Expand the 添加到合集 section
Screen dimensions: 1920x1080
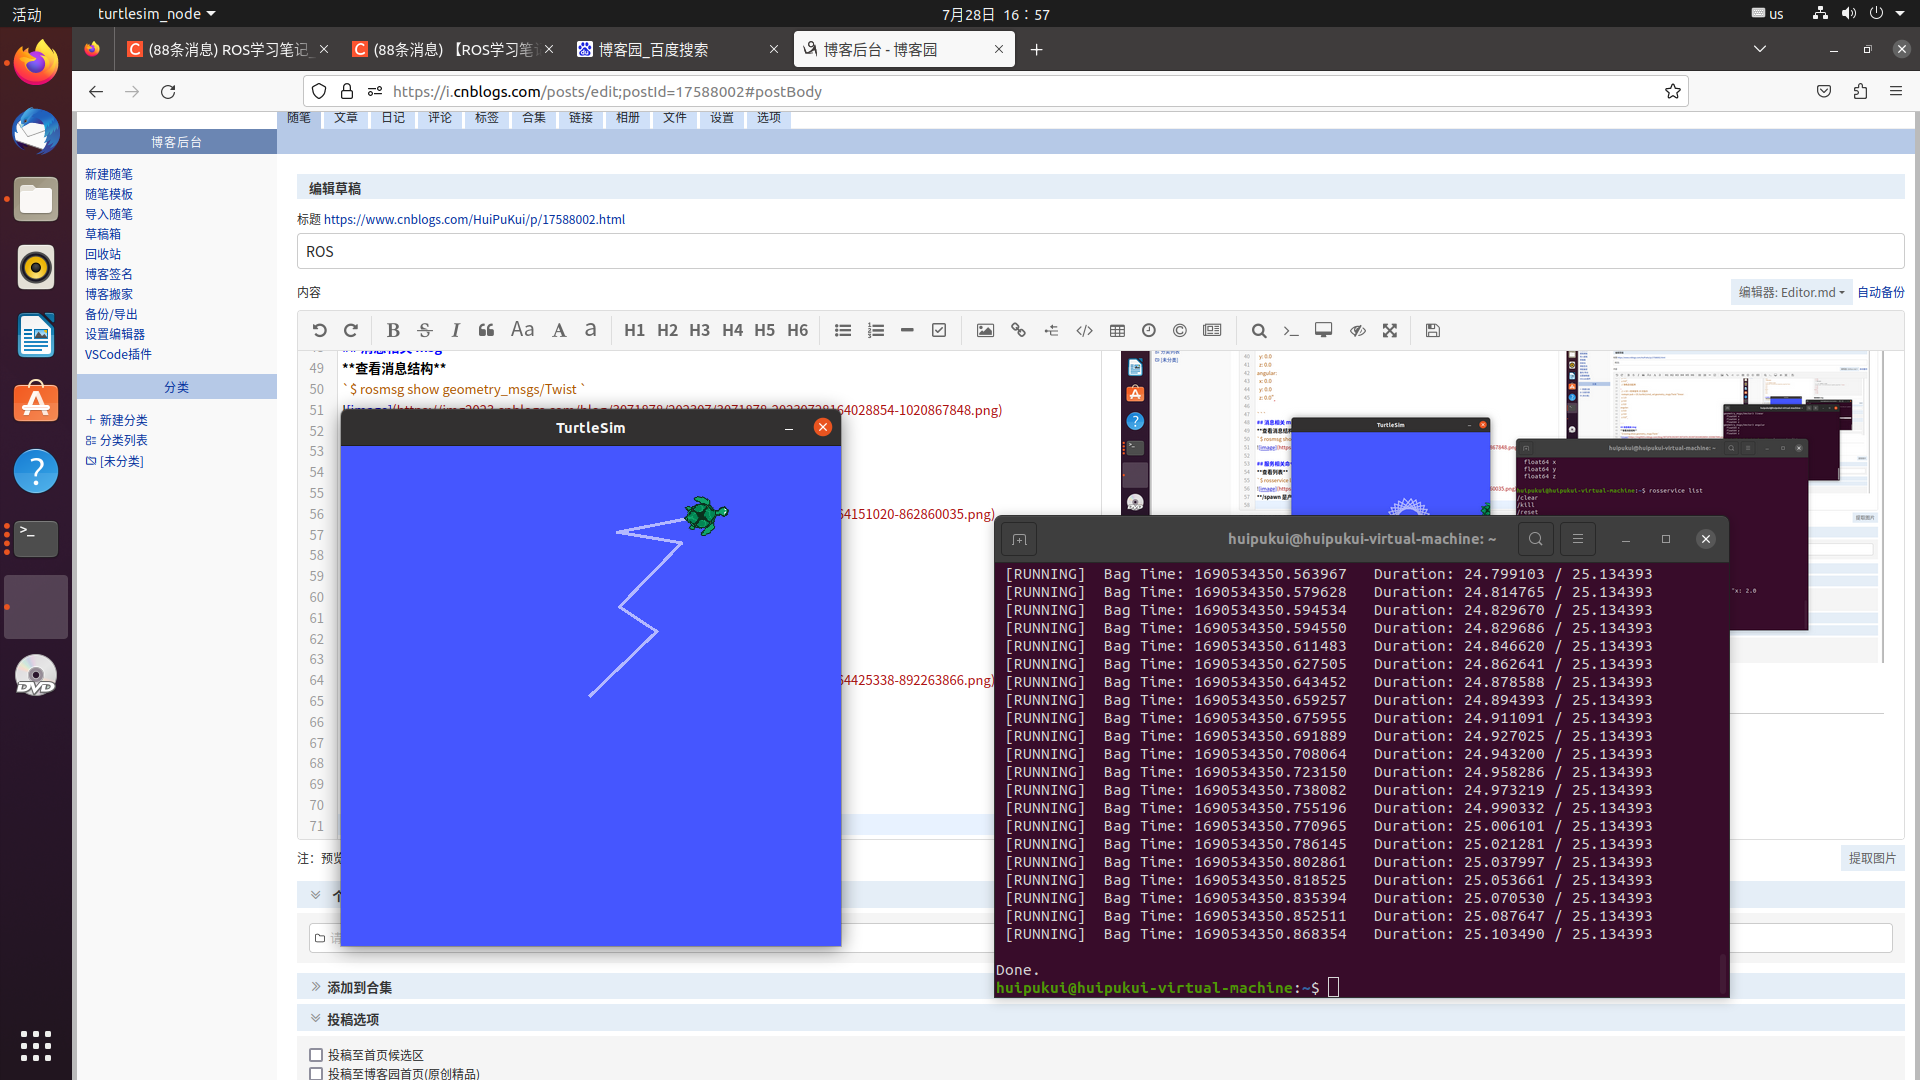(x=358, y=987)
